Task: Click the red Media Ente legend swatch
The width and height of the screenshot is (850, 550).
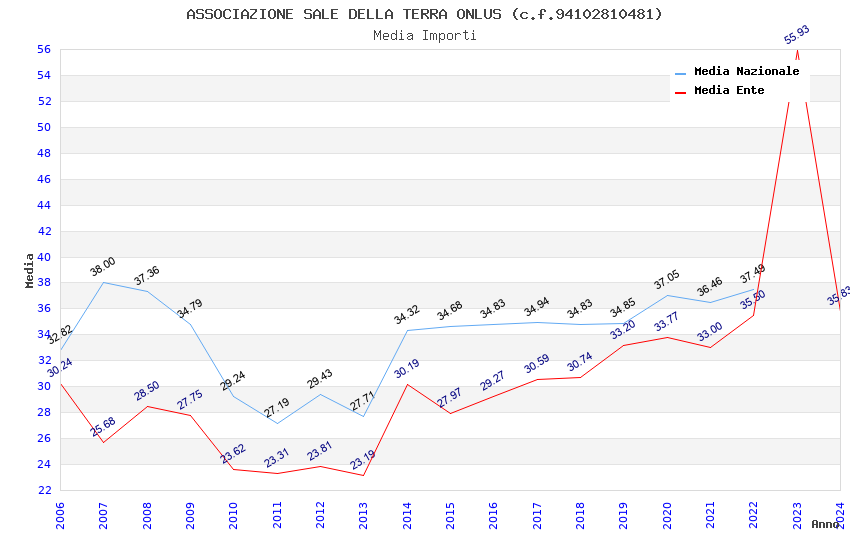Action: click(x=680, y=93)
